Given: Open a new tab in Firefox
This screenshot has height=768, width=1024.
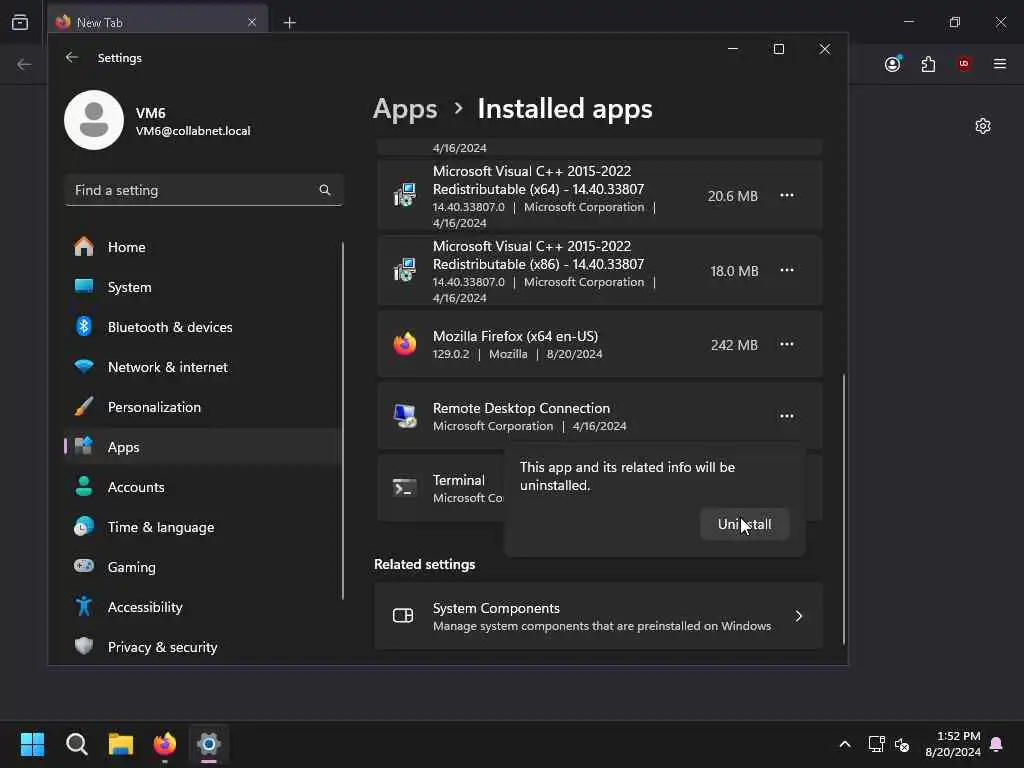Looking at the screenshot, I should pyautogui.click(x=289, y=23).
